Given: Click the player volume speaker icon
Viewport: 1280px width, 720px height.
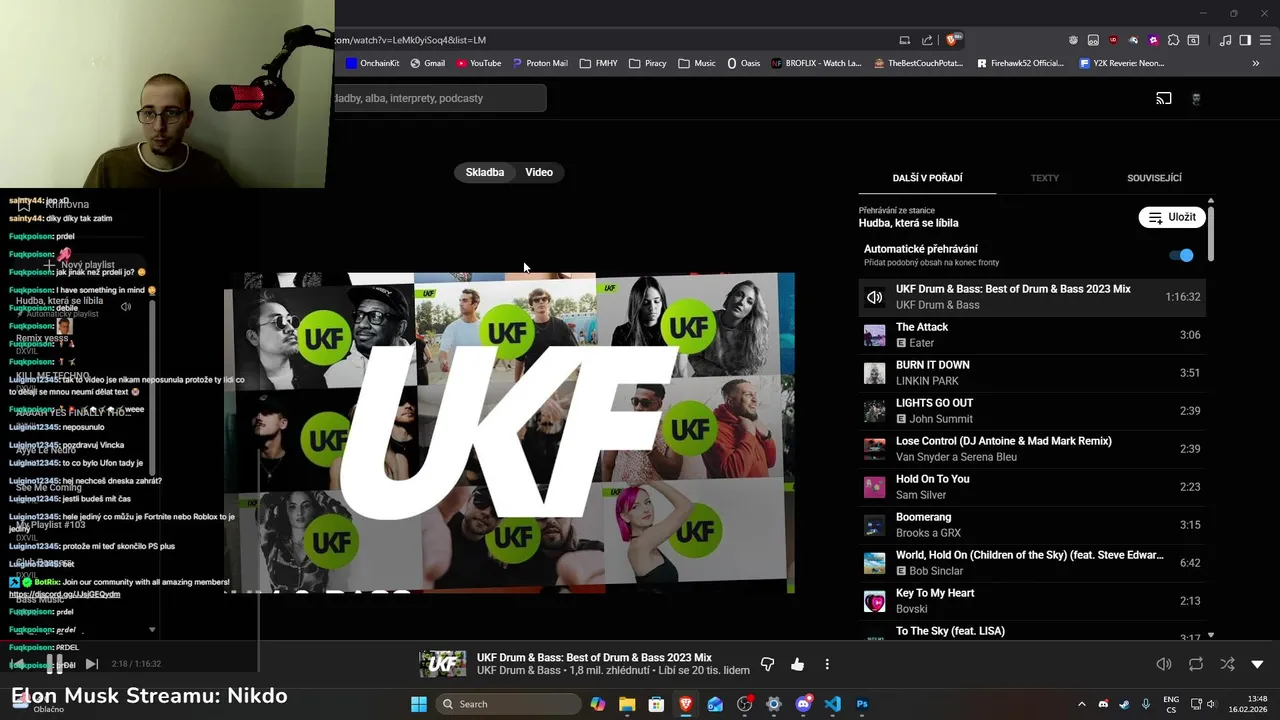Looking at the screenshot, I should (x=1164, y=664).
